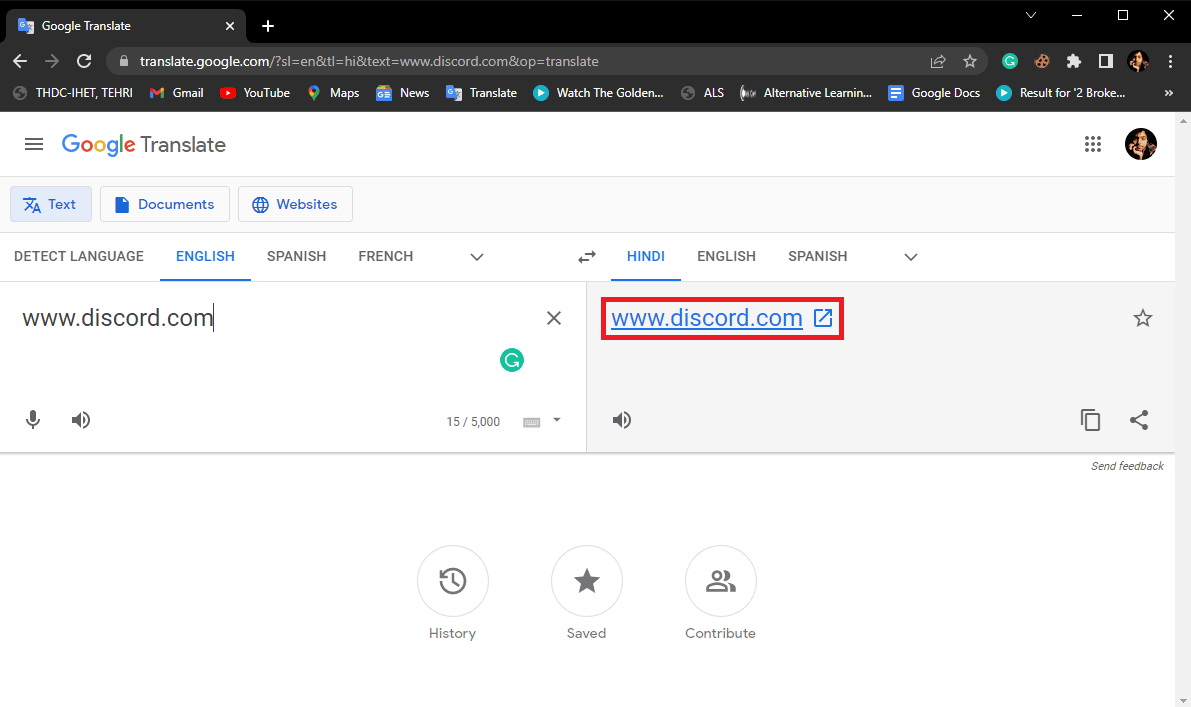Click the Grammarly icon in the text box
Viewport: 1191px width, 707px height.
click(512, 360)
